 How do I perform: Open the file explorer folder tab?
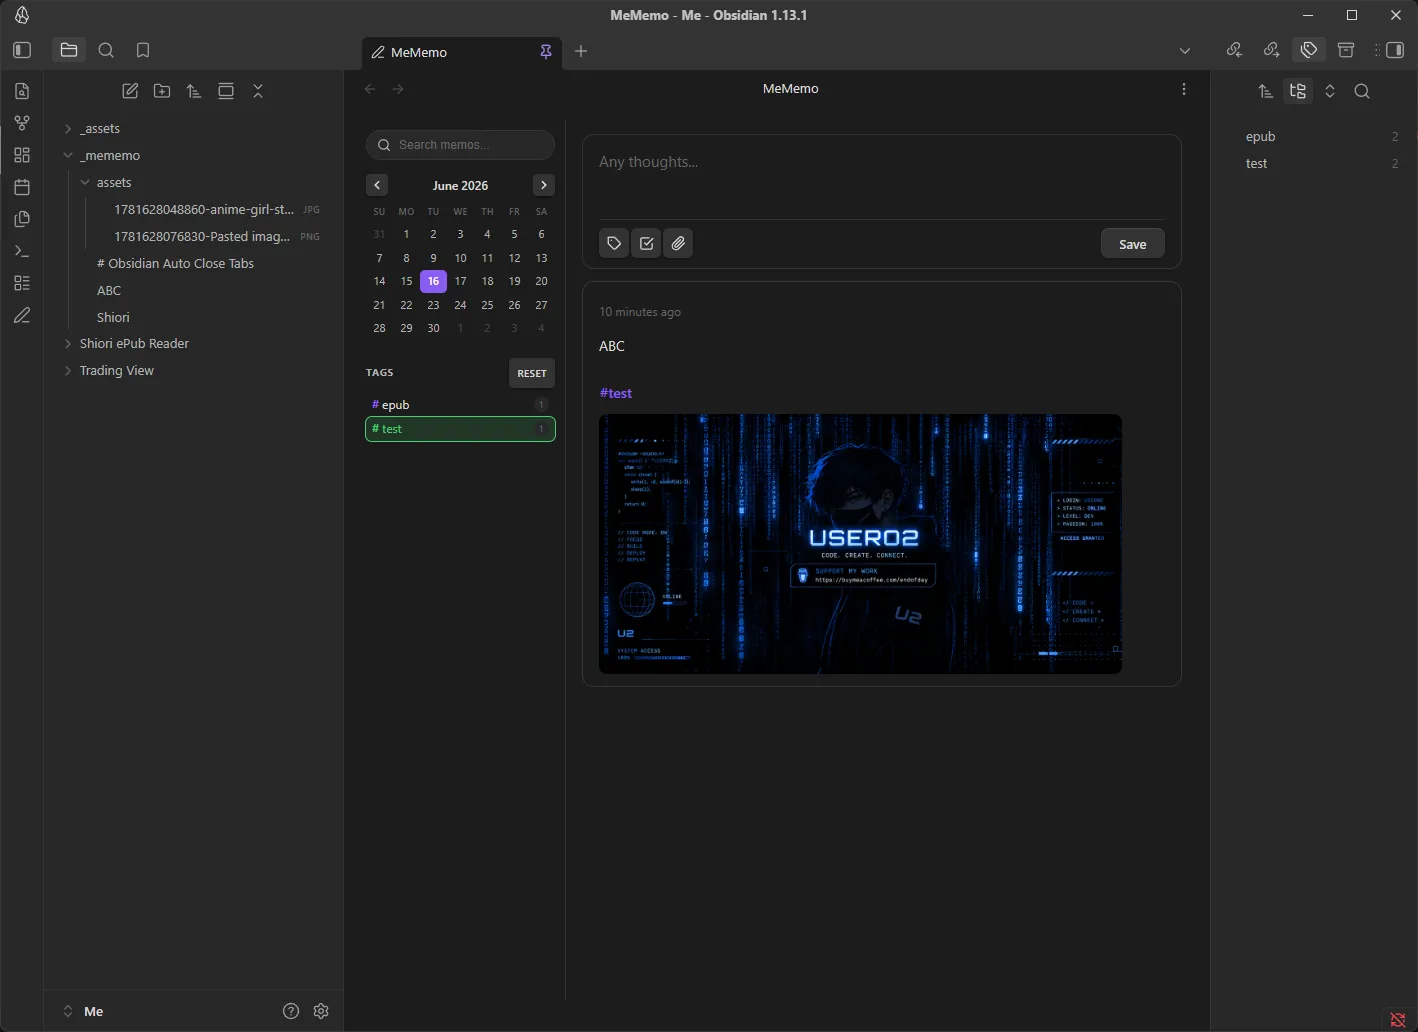click(x=69, y=50)
